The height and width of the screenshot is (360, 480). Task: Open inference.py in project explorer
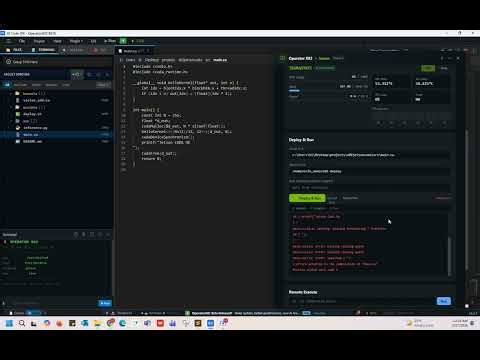35,128
